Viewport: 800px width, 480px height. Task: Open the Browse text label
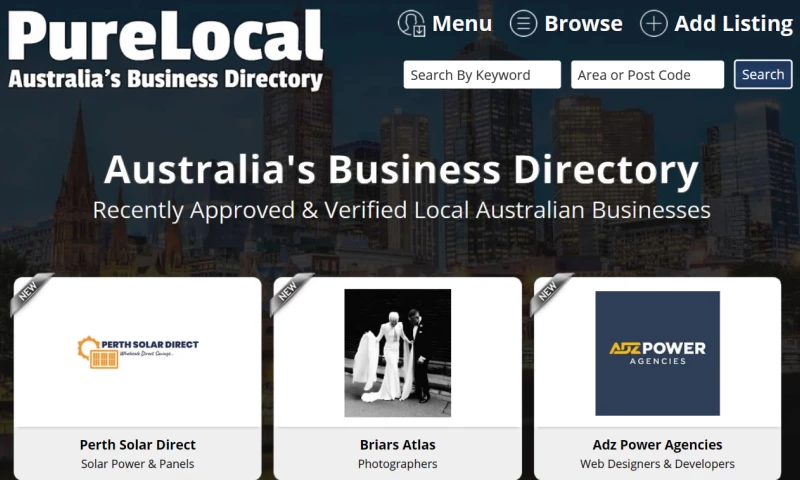[x=583, y=24]
